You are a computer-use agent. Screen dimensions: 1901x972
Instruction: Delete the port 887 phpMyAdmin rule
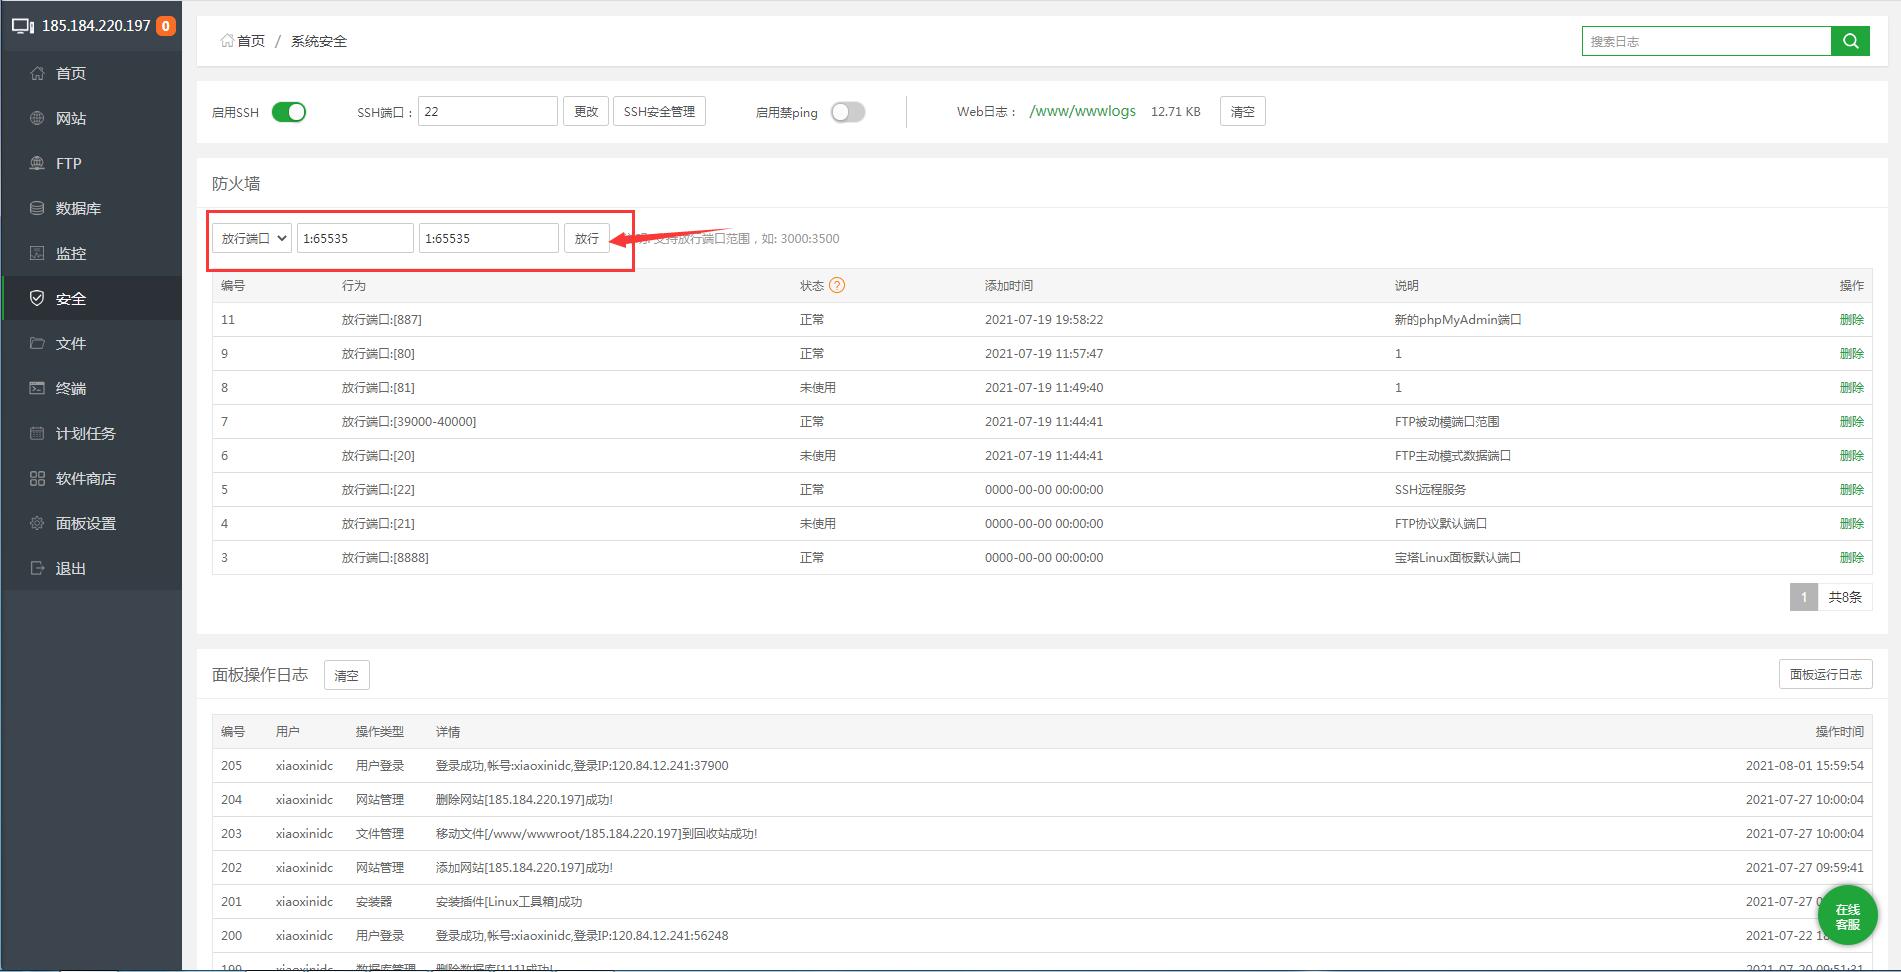pos(1851,320)
